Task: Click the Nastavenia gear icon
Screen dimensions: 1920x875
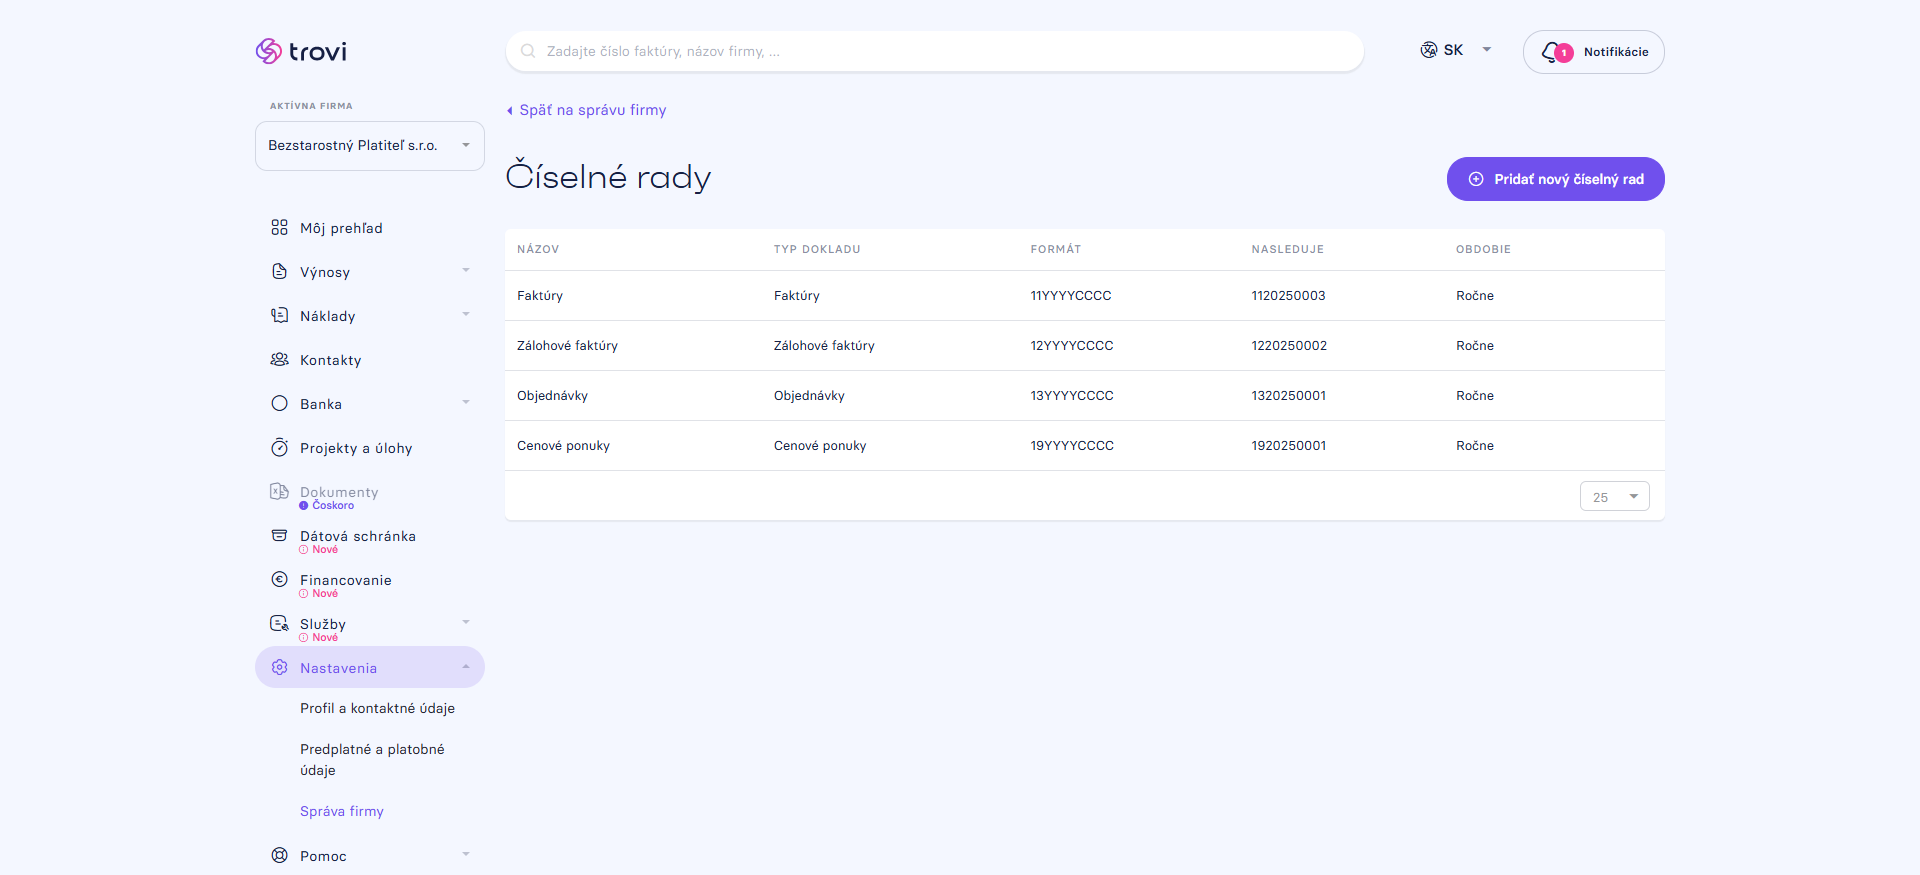Action: (x=279, y=668)
